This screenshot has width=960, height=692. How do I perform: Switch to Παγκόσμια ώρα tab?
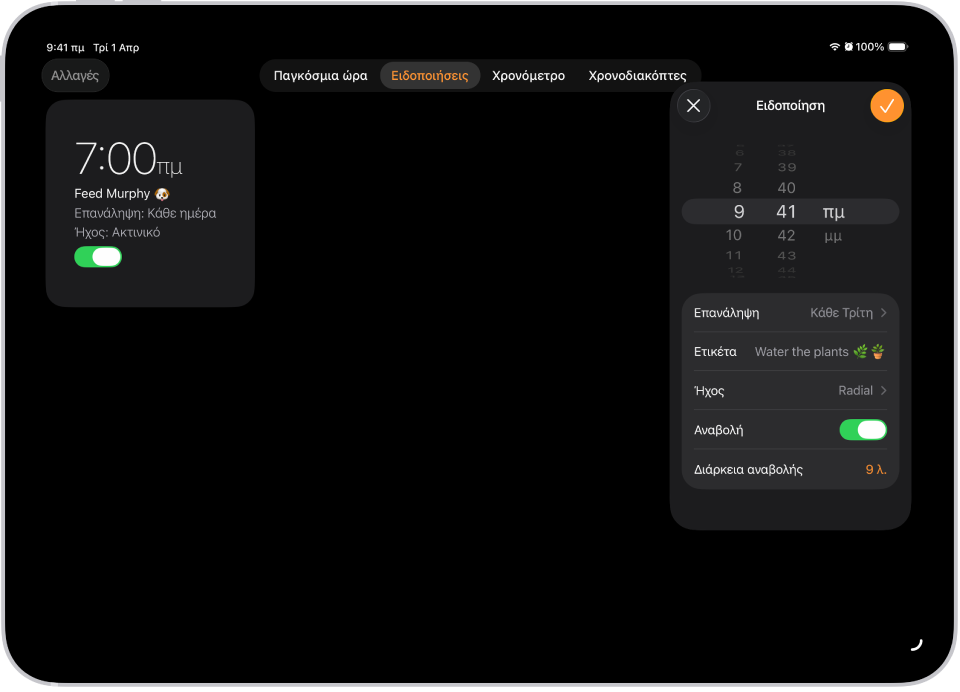pyautogui.click(x=320, y=76)
